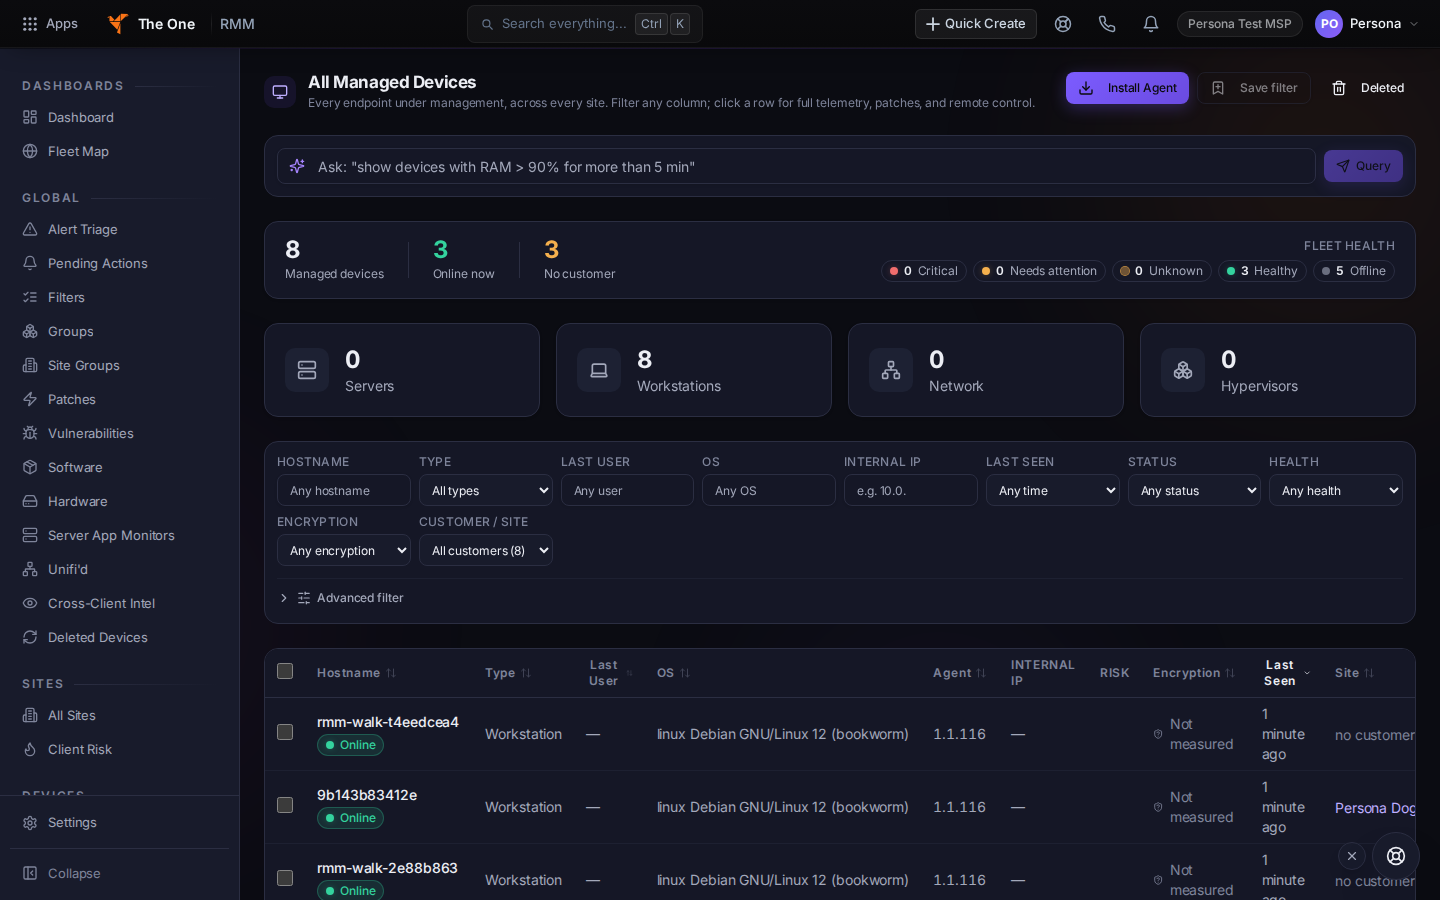This screenshot has width=1440, height=900.
Task: Click the Hostname filter input
Action: click(344, 490)
